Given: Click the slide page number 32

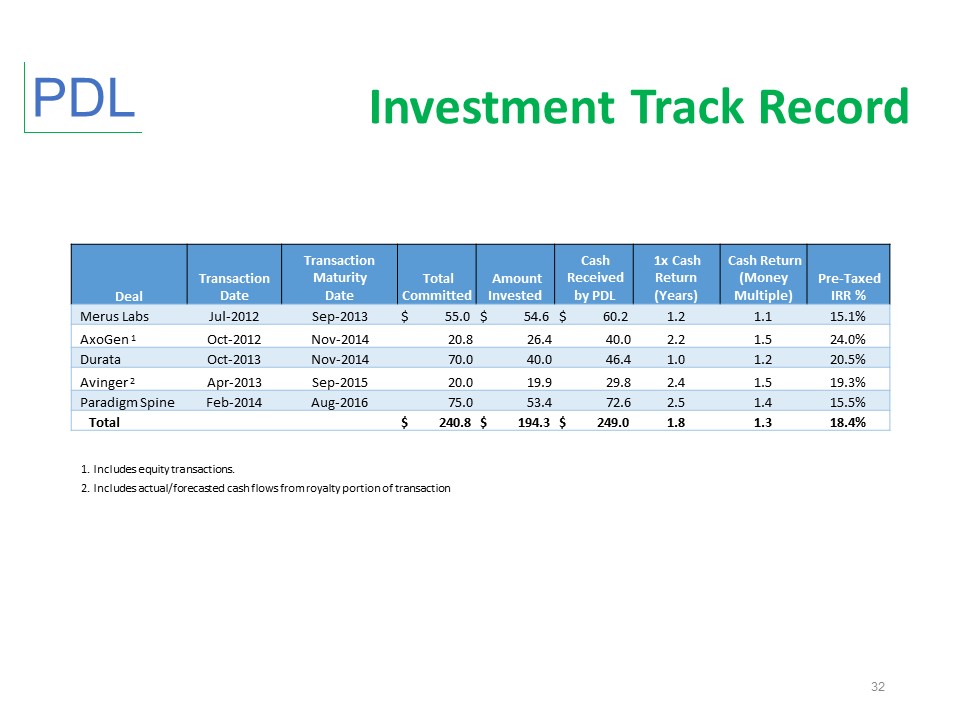Looking at the screenshot, I should click(878, 687).
